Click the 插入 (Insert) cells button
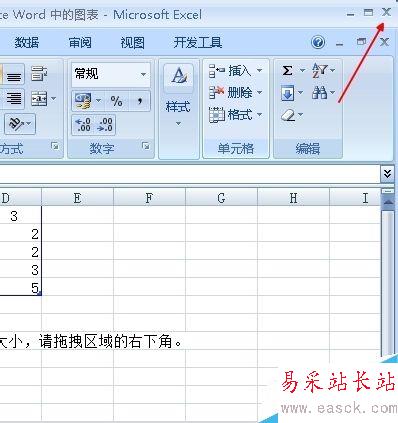This screenshot has width=398, height=423. (x=230, y=71)
